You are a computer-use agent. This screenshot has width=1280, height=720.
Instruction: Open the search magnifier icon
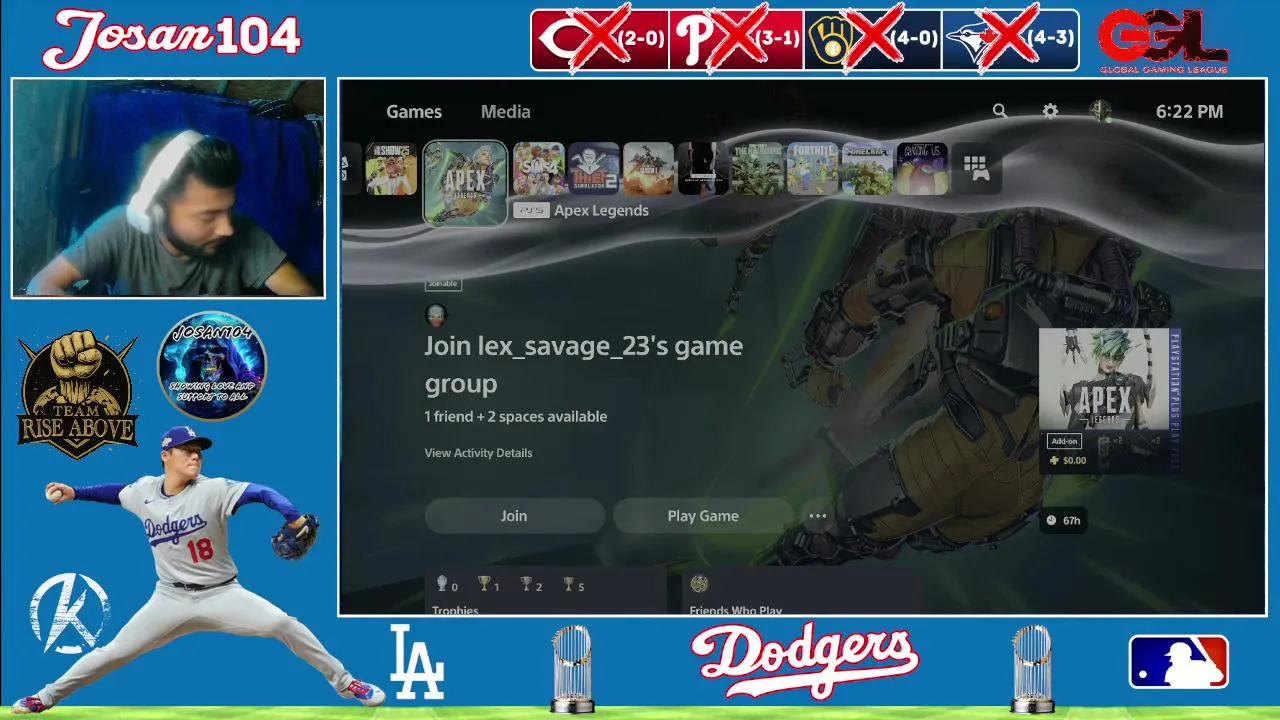[x=999, y=111]
